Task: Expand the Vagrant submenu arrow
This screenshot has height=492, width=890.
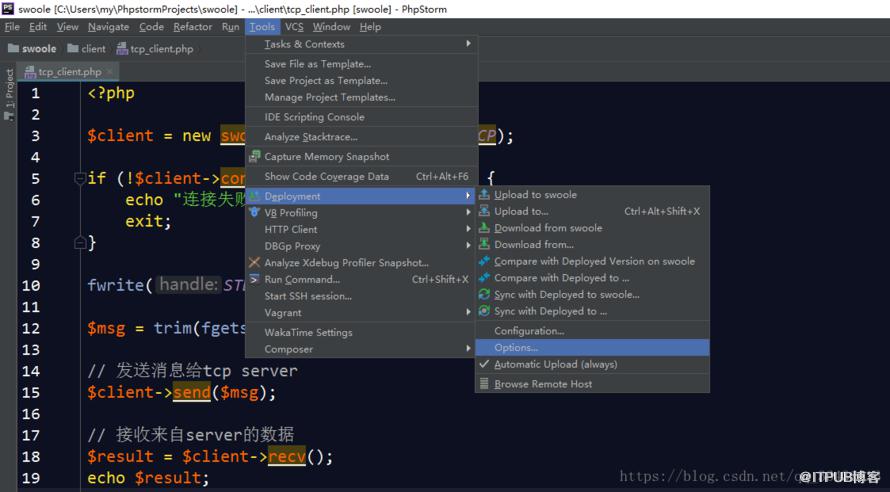Action: tap(468, 312)
